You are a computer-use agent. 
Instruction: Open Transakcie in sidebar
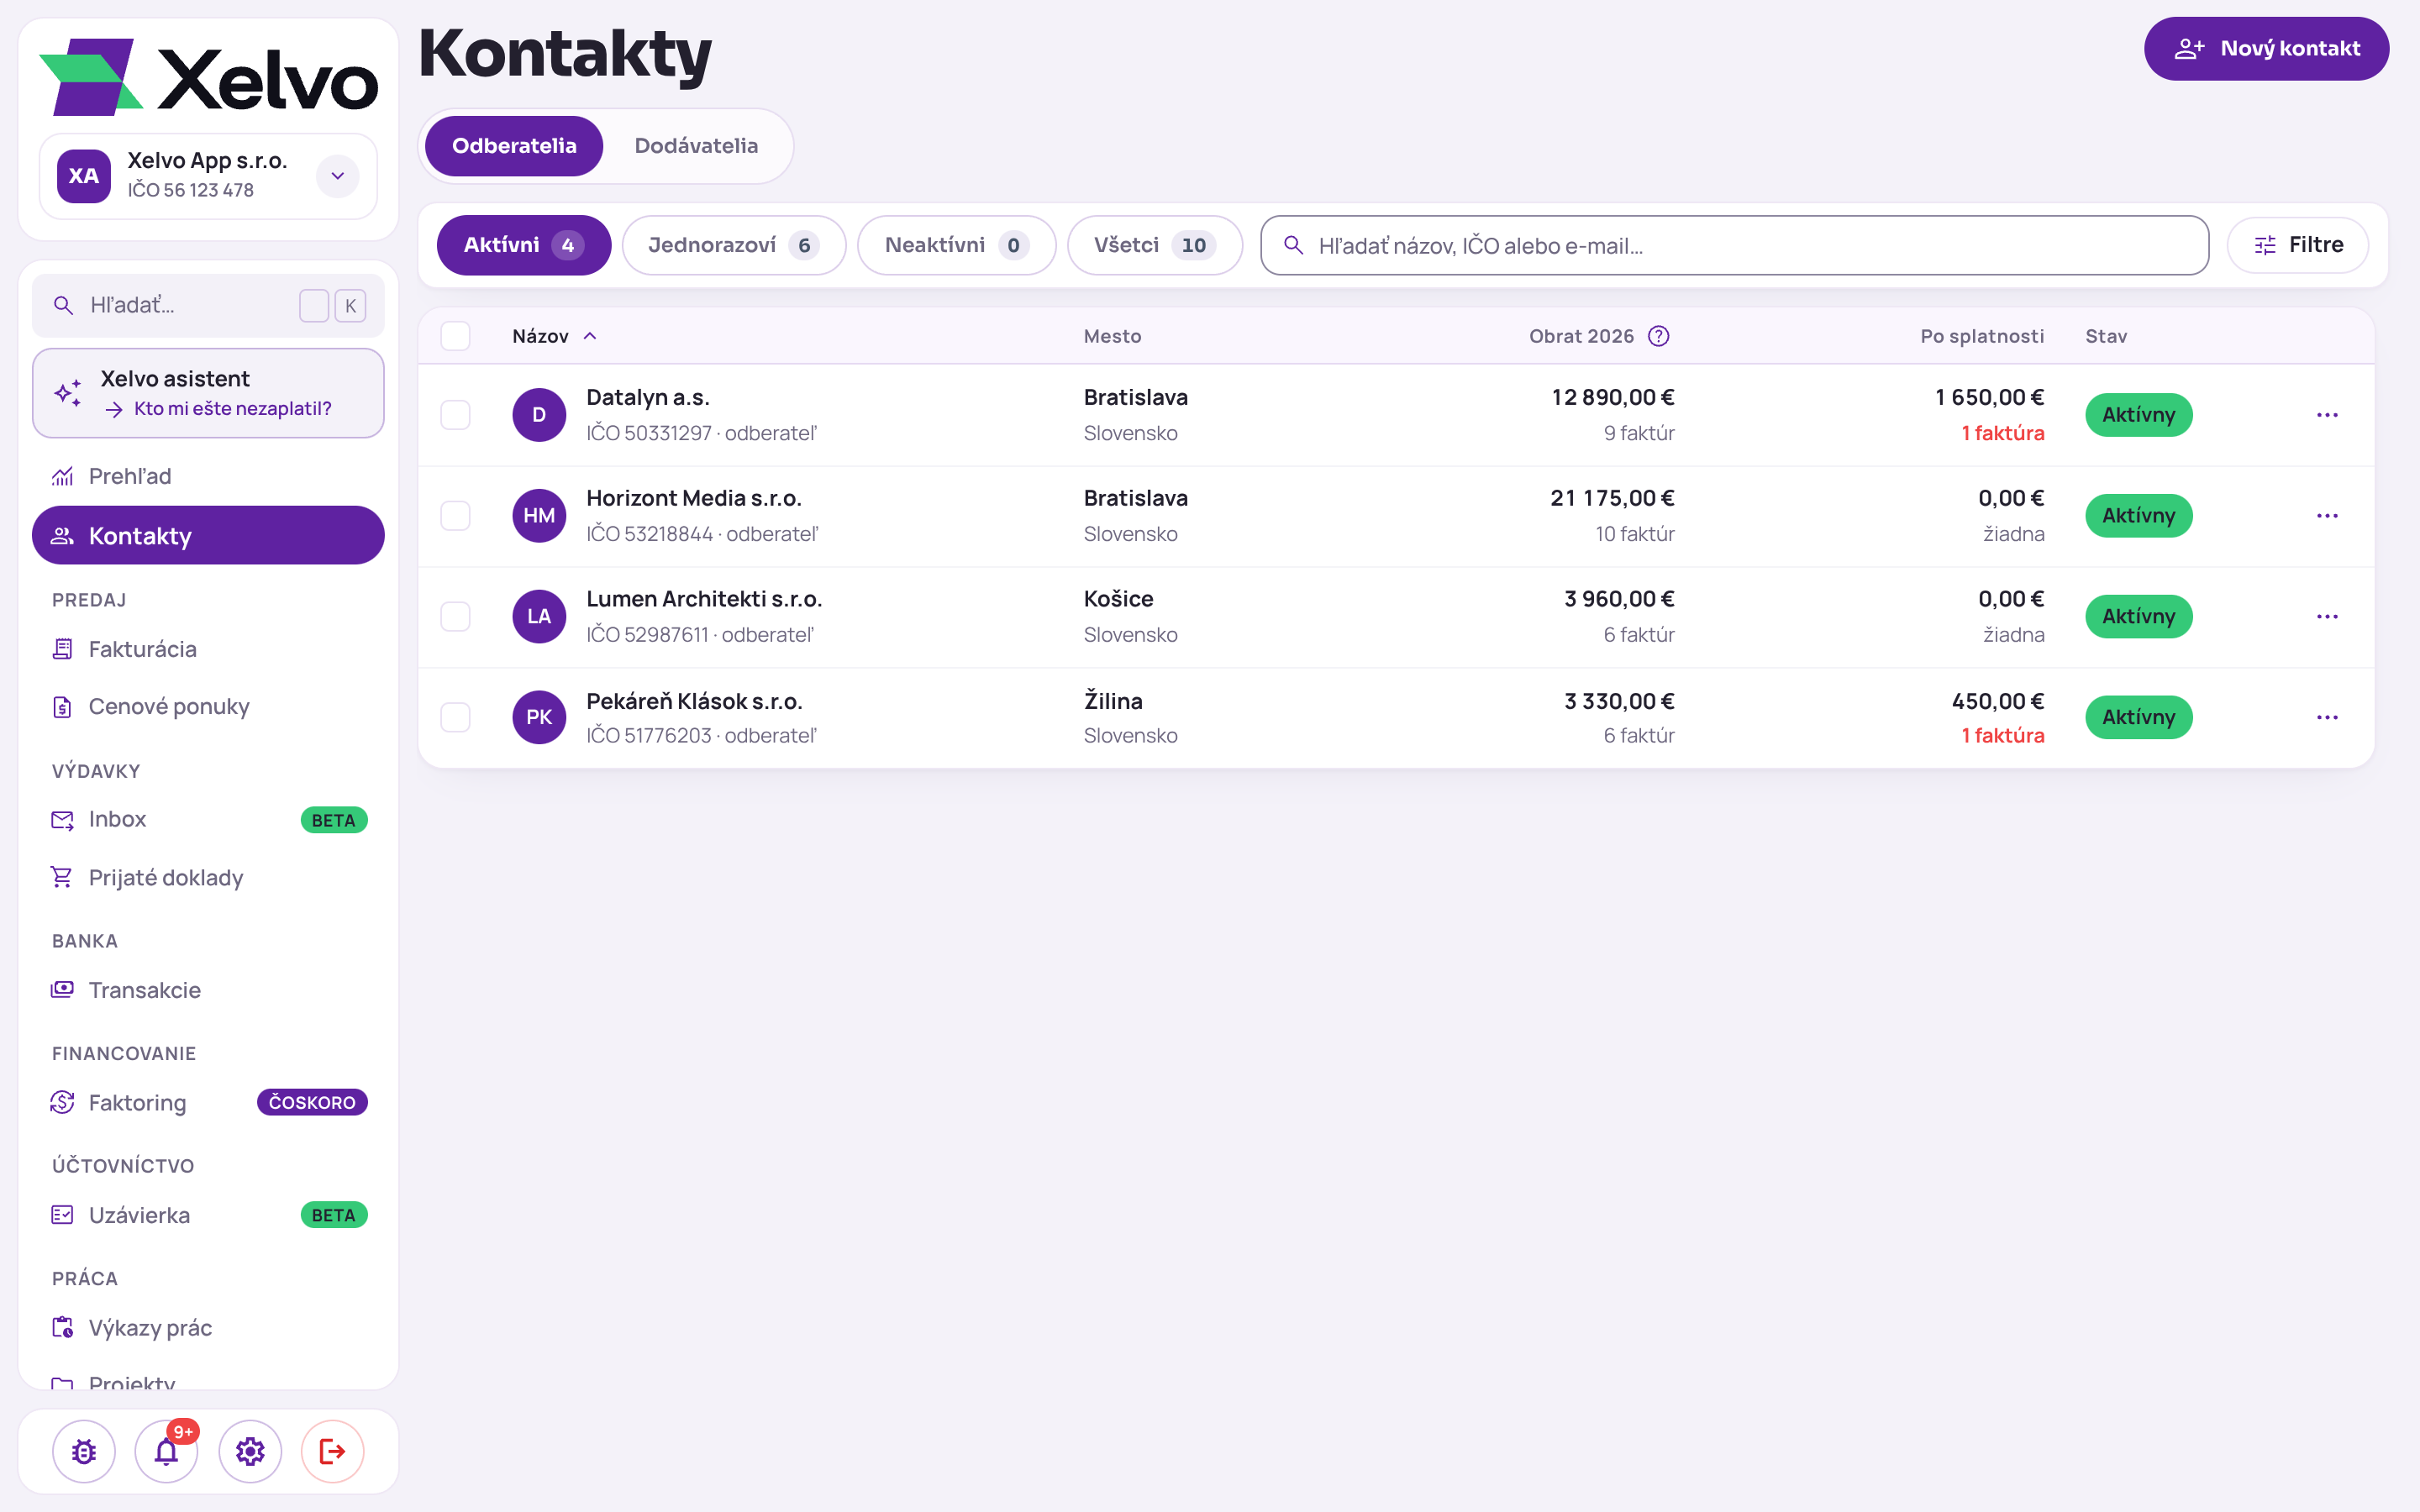(208, 990)
